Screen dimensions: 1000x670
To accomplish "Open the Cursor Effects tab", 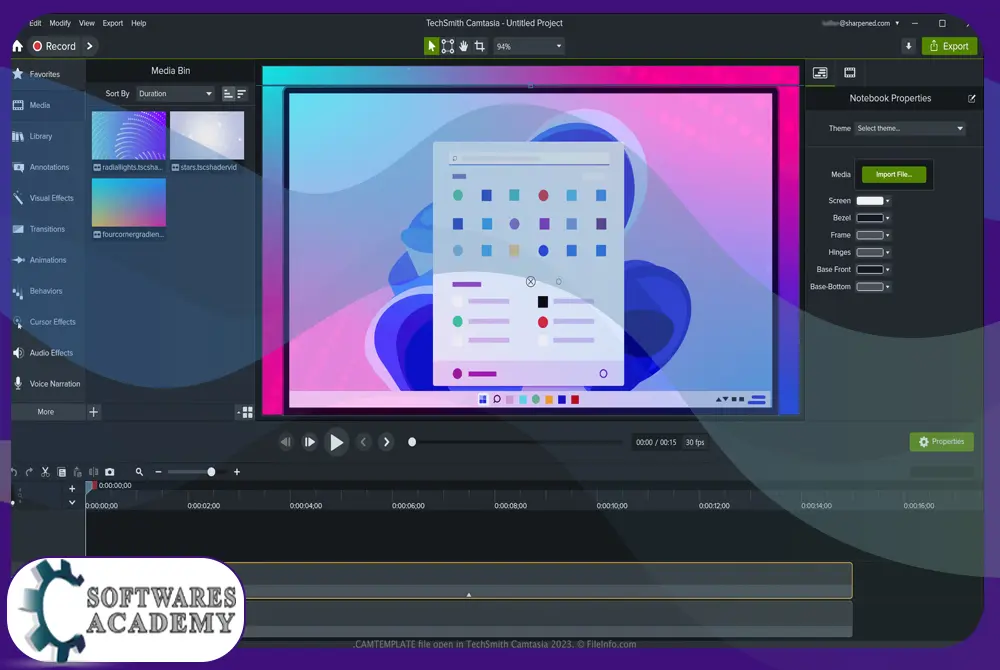I will (48, 322).
